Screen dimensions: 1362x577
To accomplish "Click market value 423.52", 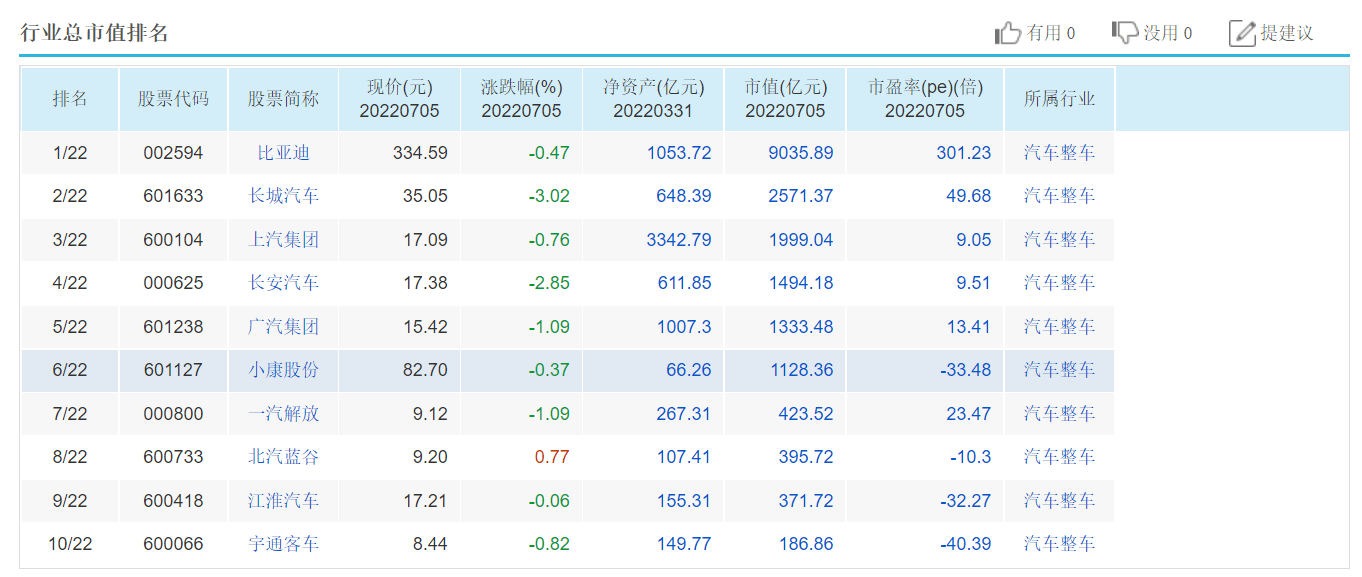I will click(806, 414).
